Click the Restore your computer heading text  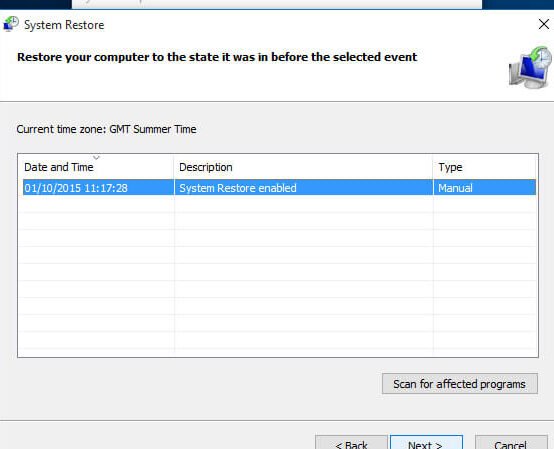pos(217,57)
